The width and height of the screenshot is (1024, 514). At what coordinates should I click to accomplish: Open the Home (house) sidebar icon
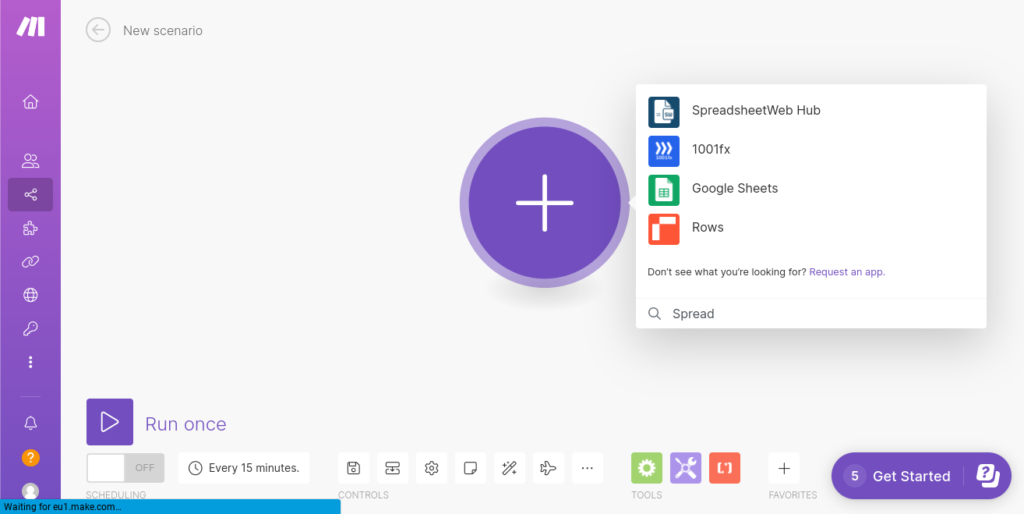click(30, 102)
